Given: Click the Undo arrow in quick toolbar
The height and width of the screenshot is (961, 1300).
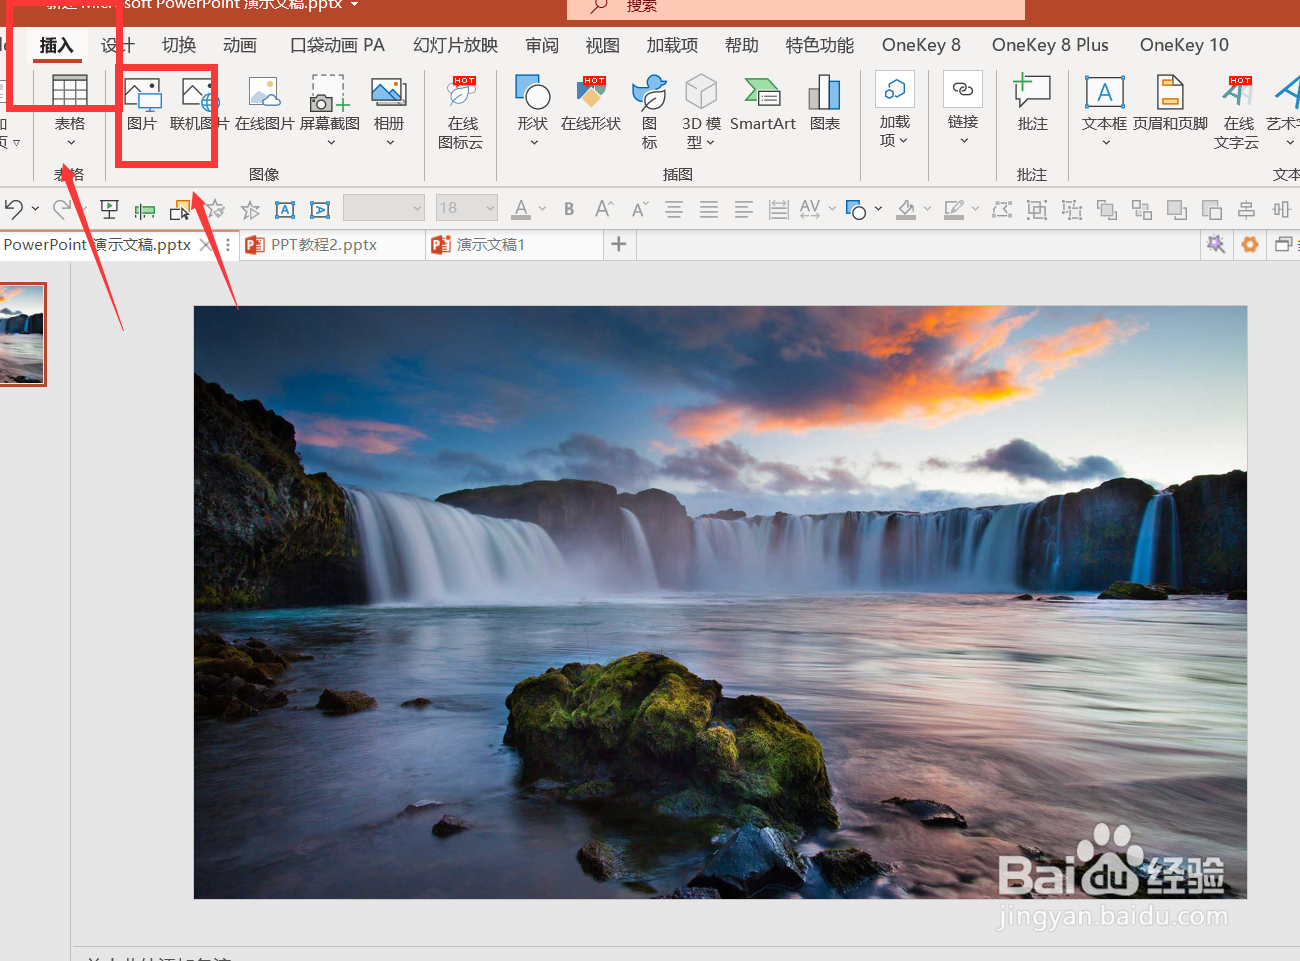Looking at the screenshot, I should point(14,209).
